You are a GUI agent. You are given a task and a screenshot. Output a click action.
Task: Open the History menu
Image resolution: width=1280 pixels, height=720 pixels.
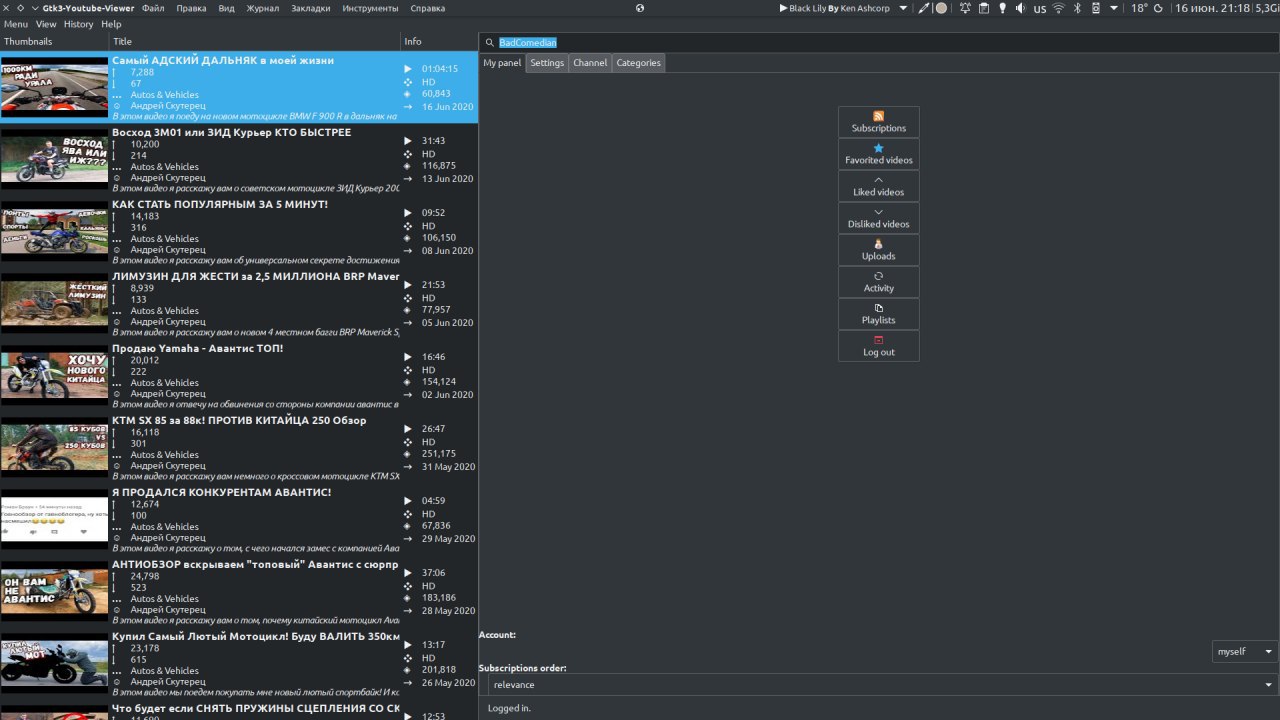coord(78,24)
